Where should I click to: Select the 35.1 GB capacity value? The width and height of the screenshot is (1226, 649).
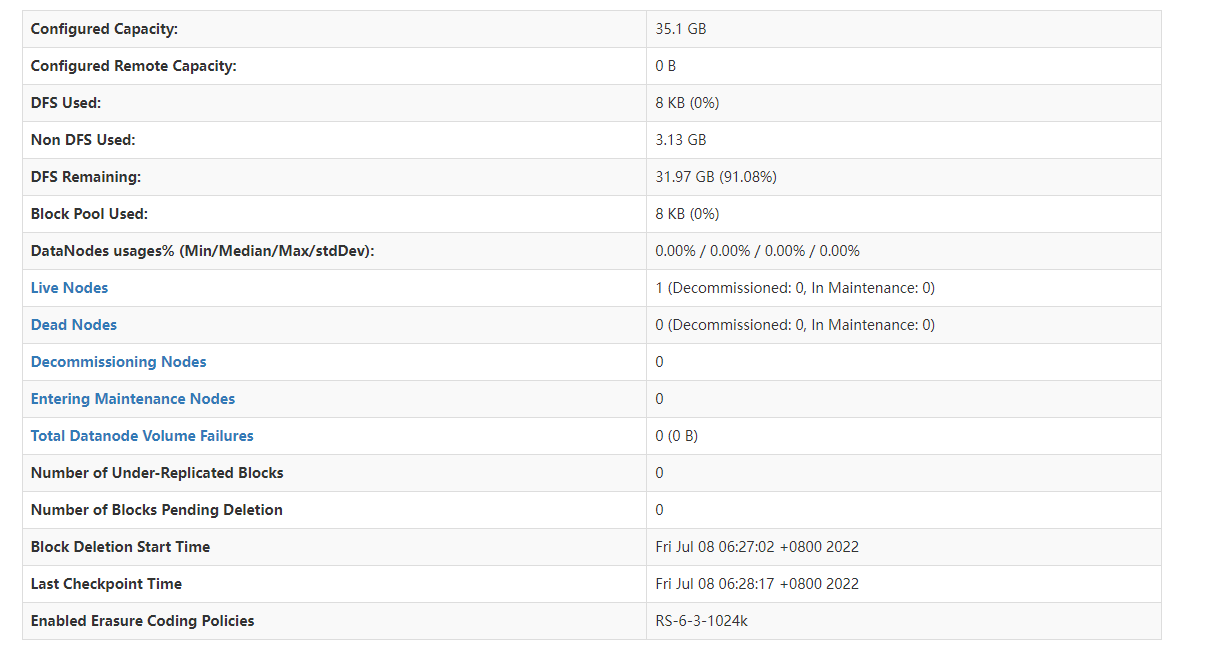point(681,29)
